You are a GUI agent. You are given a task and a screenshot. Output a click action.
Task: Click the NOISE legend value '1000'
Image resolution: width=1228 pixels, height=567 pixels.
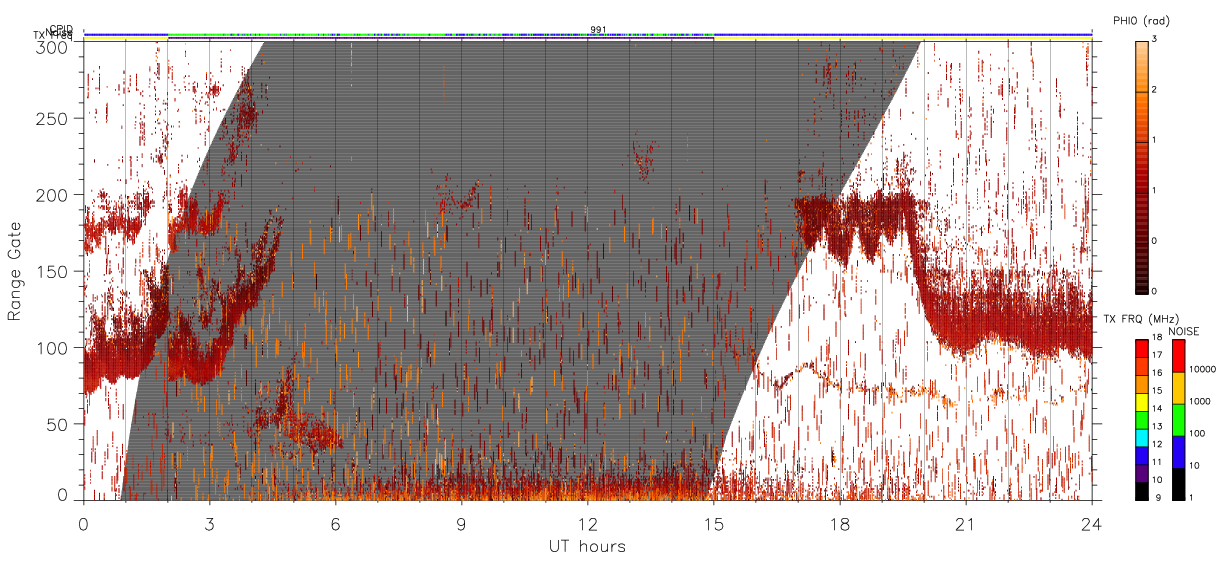pyautogui.click(x=1199, y=401)
